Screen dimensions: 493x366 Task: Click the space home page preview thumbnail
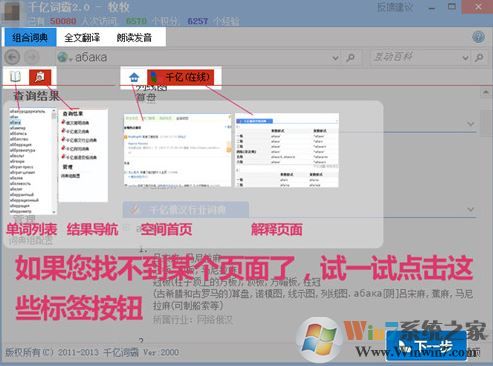click(x=178, y=150)
